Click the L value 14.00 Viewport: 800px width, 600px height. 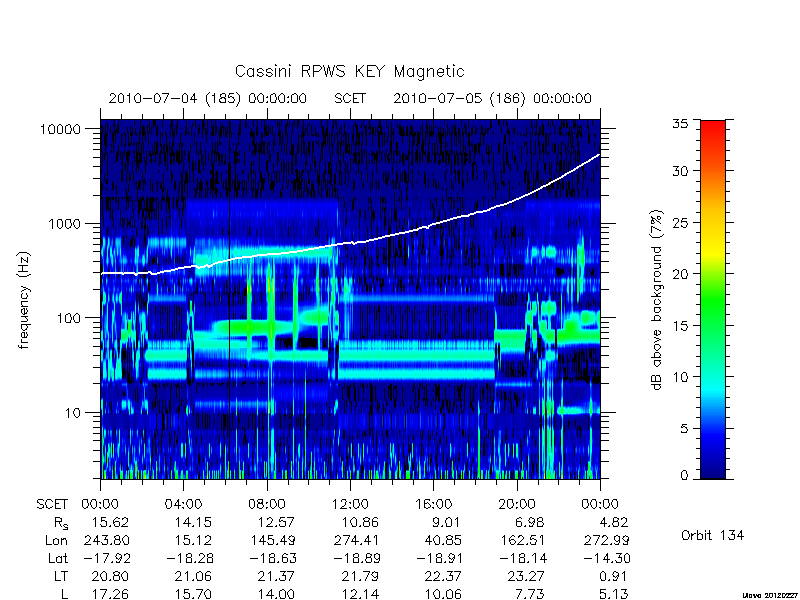click(276, 594)
